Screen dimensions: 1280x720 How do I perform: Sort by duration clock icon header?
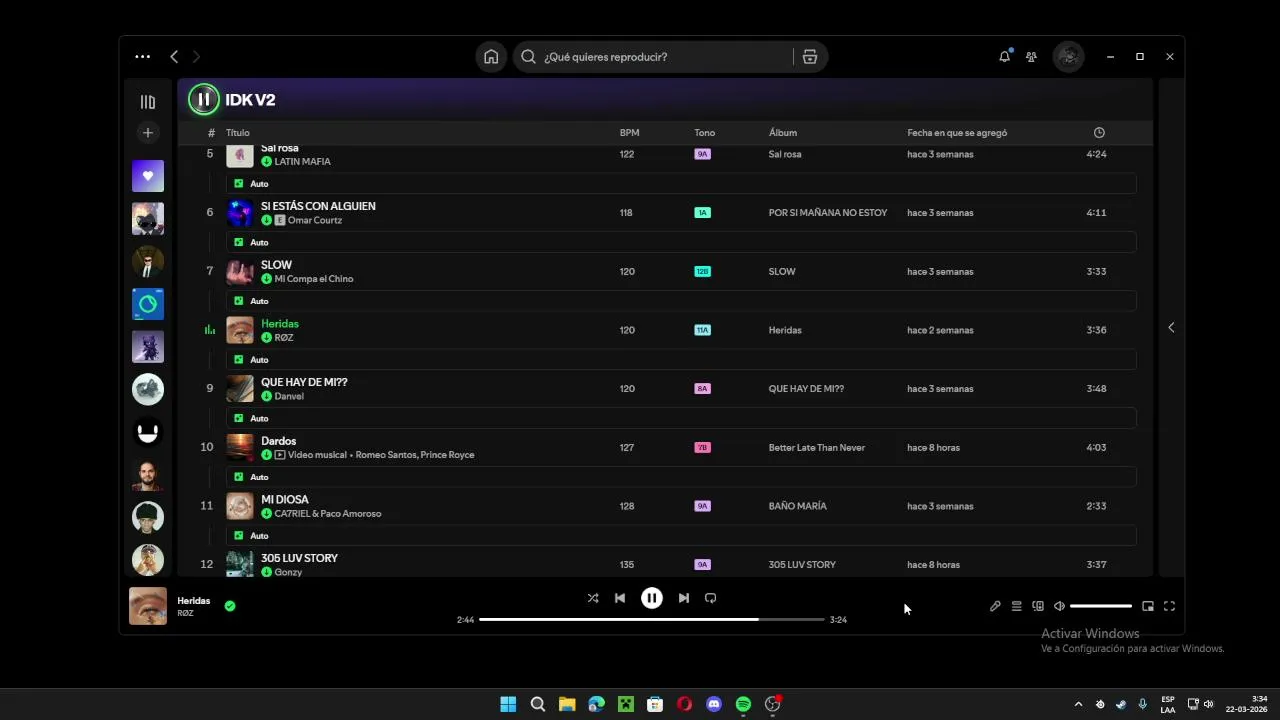(1099, 133)
